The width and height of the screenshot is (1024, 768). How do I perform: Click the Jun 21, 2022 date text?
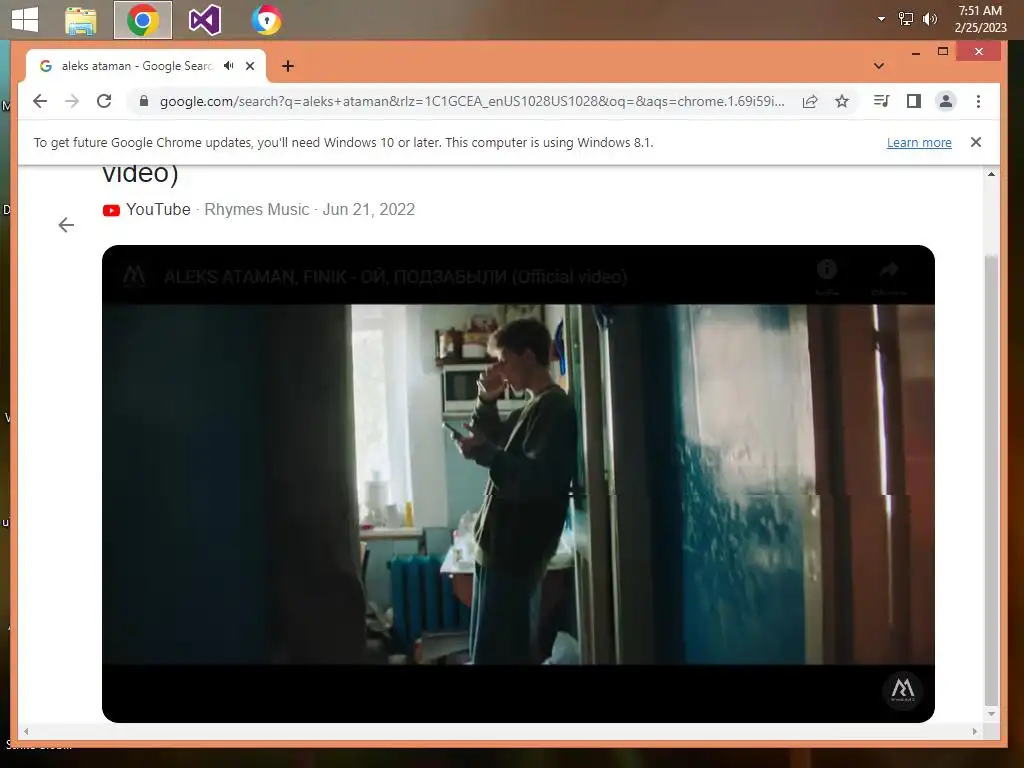369,210
